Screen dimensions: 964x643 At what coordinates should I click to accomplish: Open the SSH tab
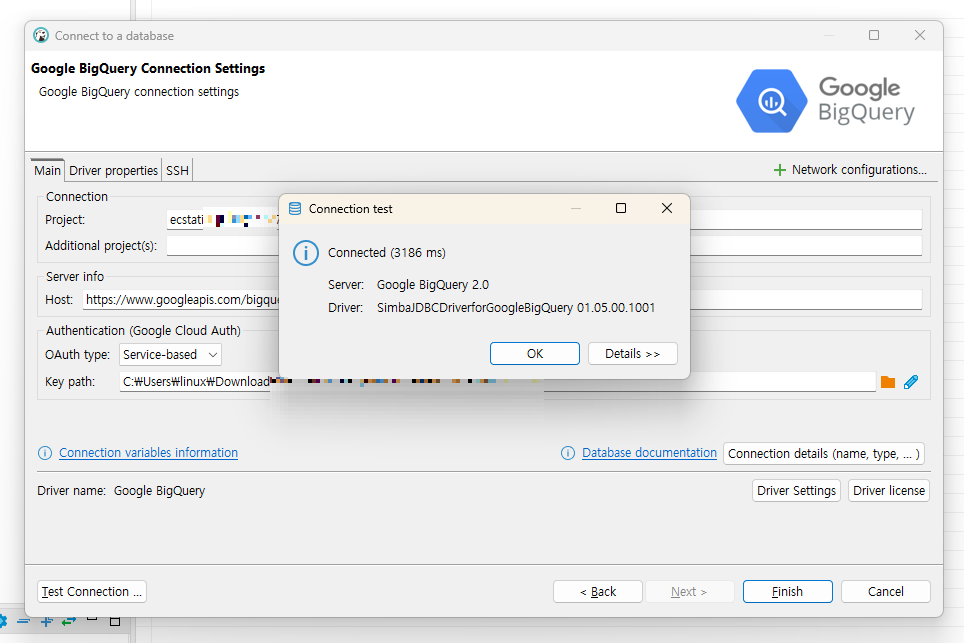177,170
